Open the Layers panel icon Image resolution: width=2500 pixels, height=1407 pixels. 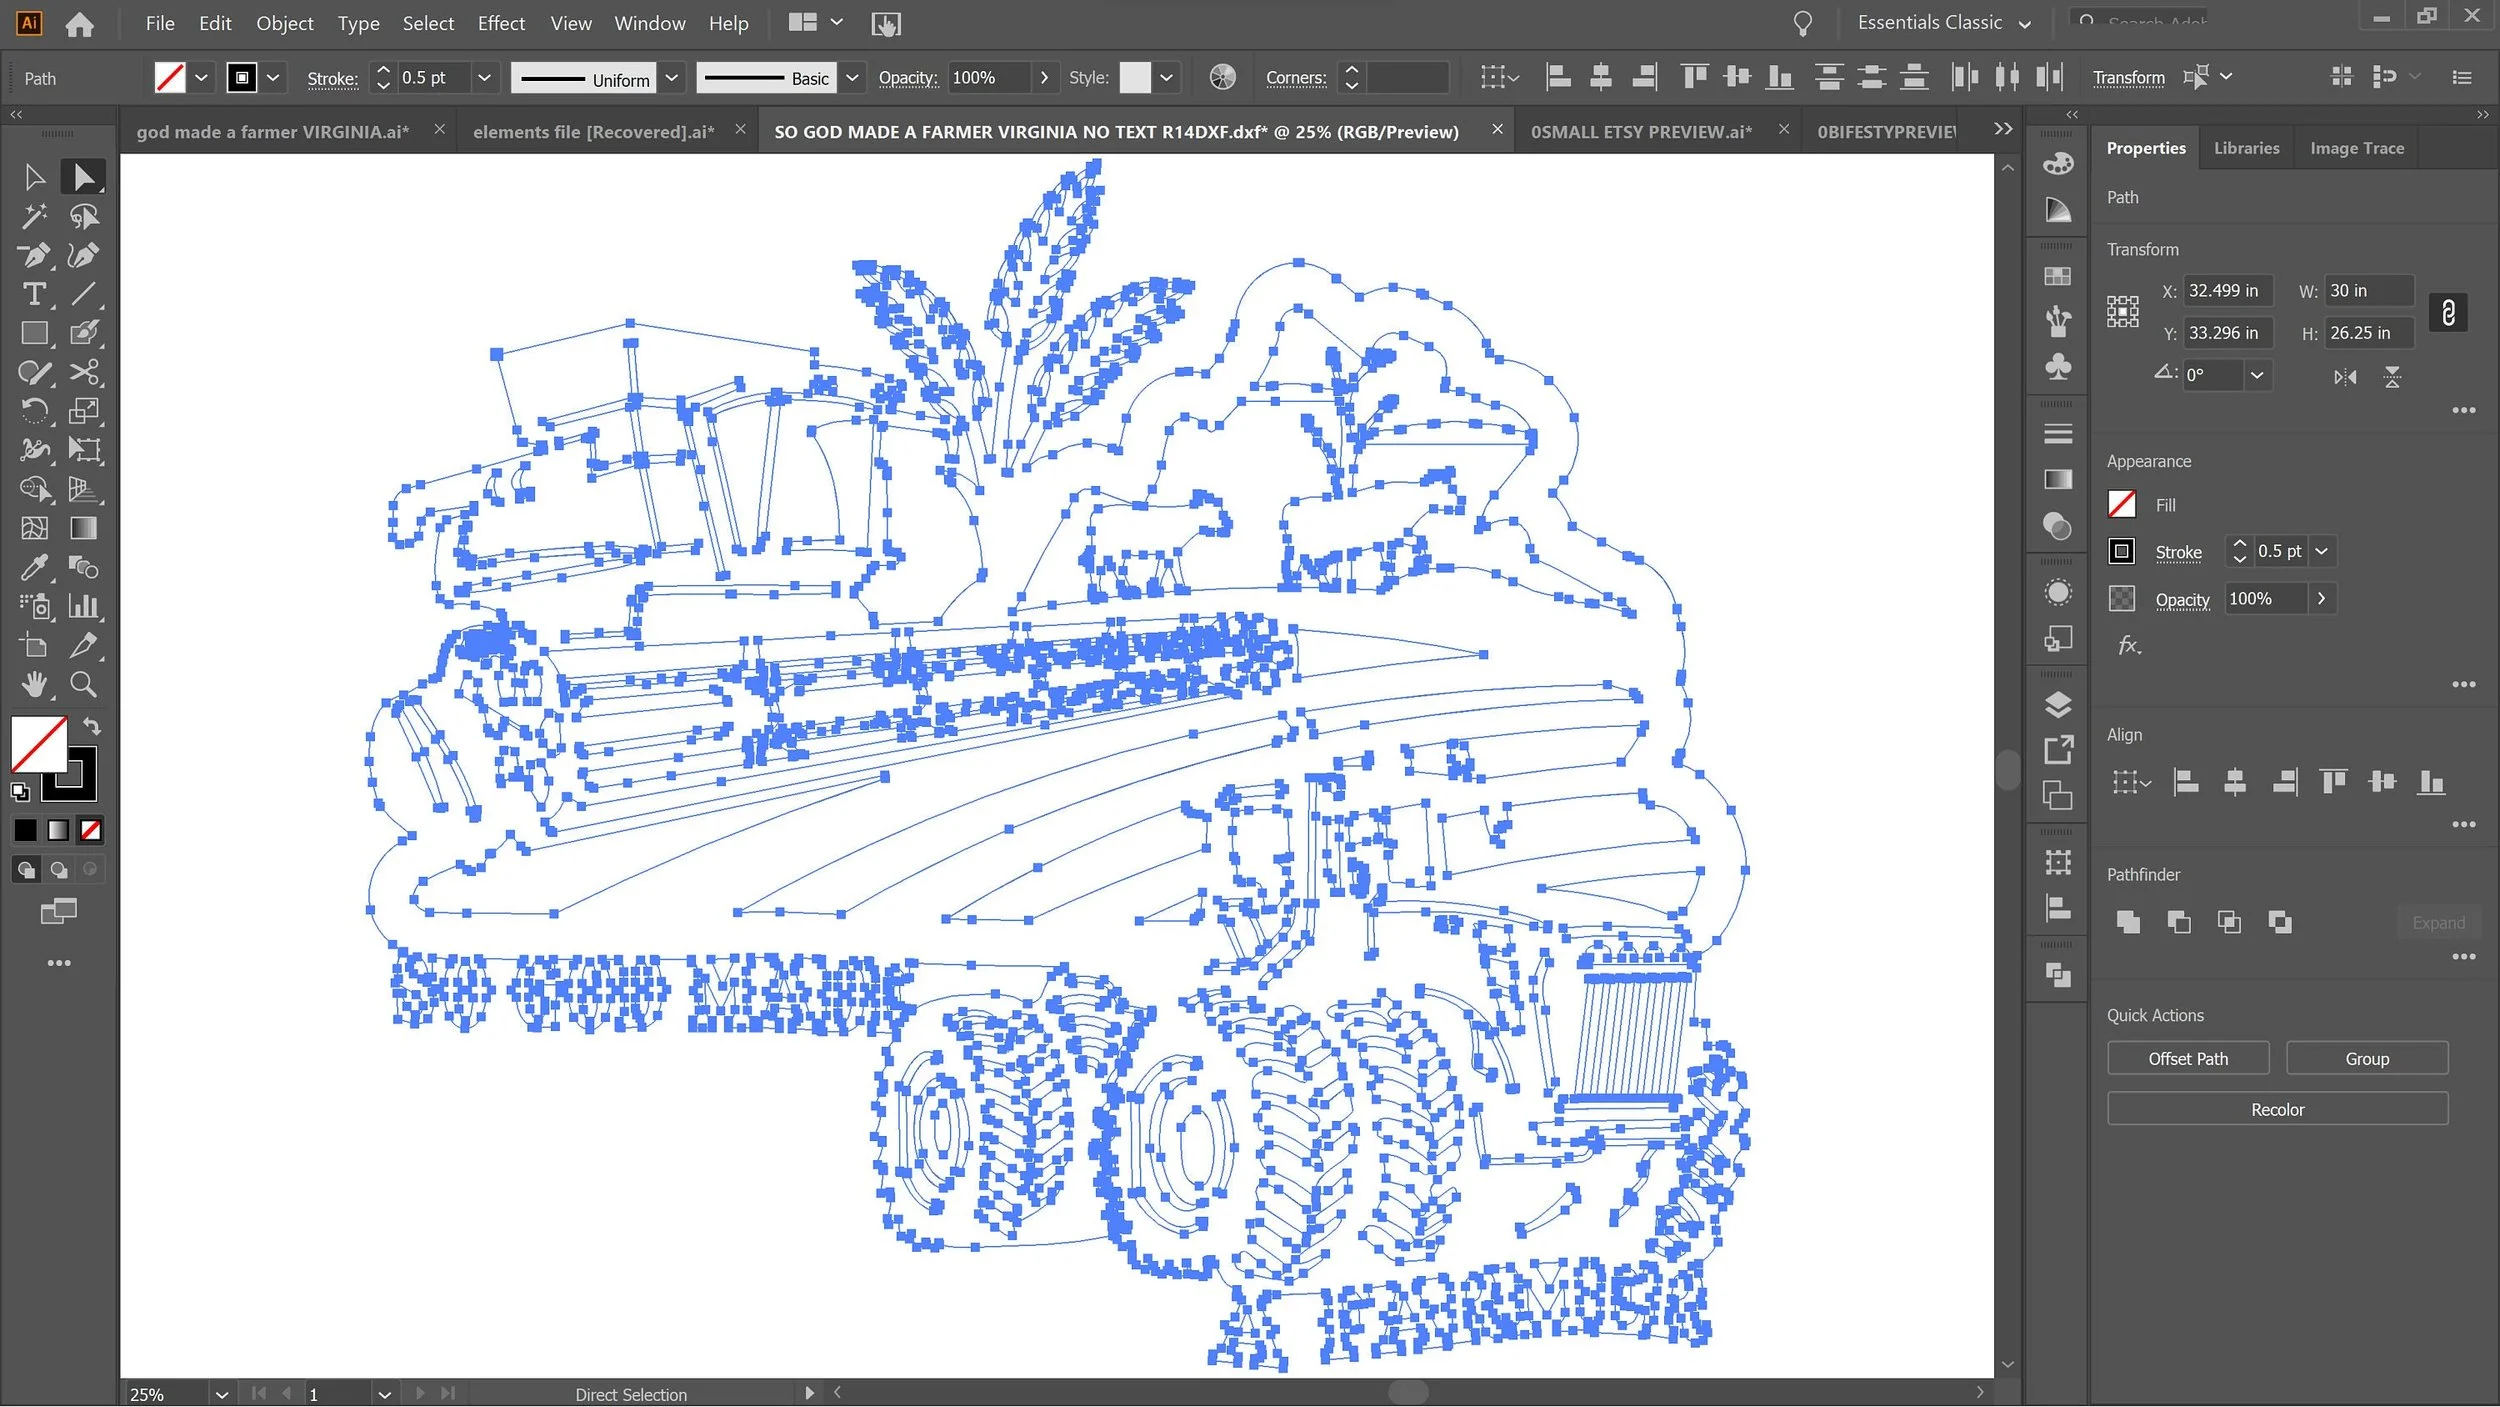point(2058,705)
